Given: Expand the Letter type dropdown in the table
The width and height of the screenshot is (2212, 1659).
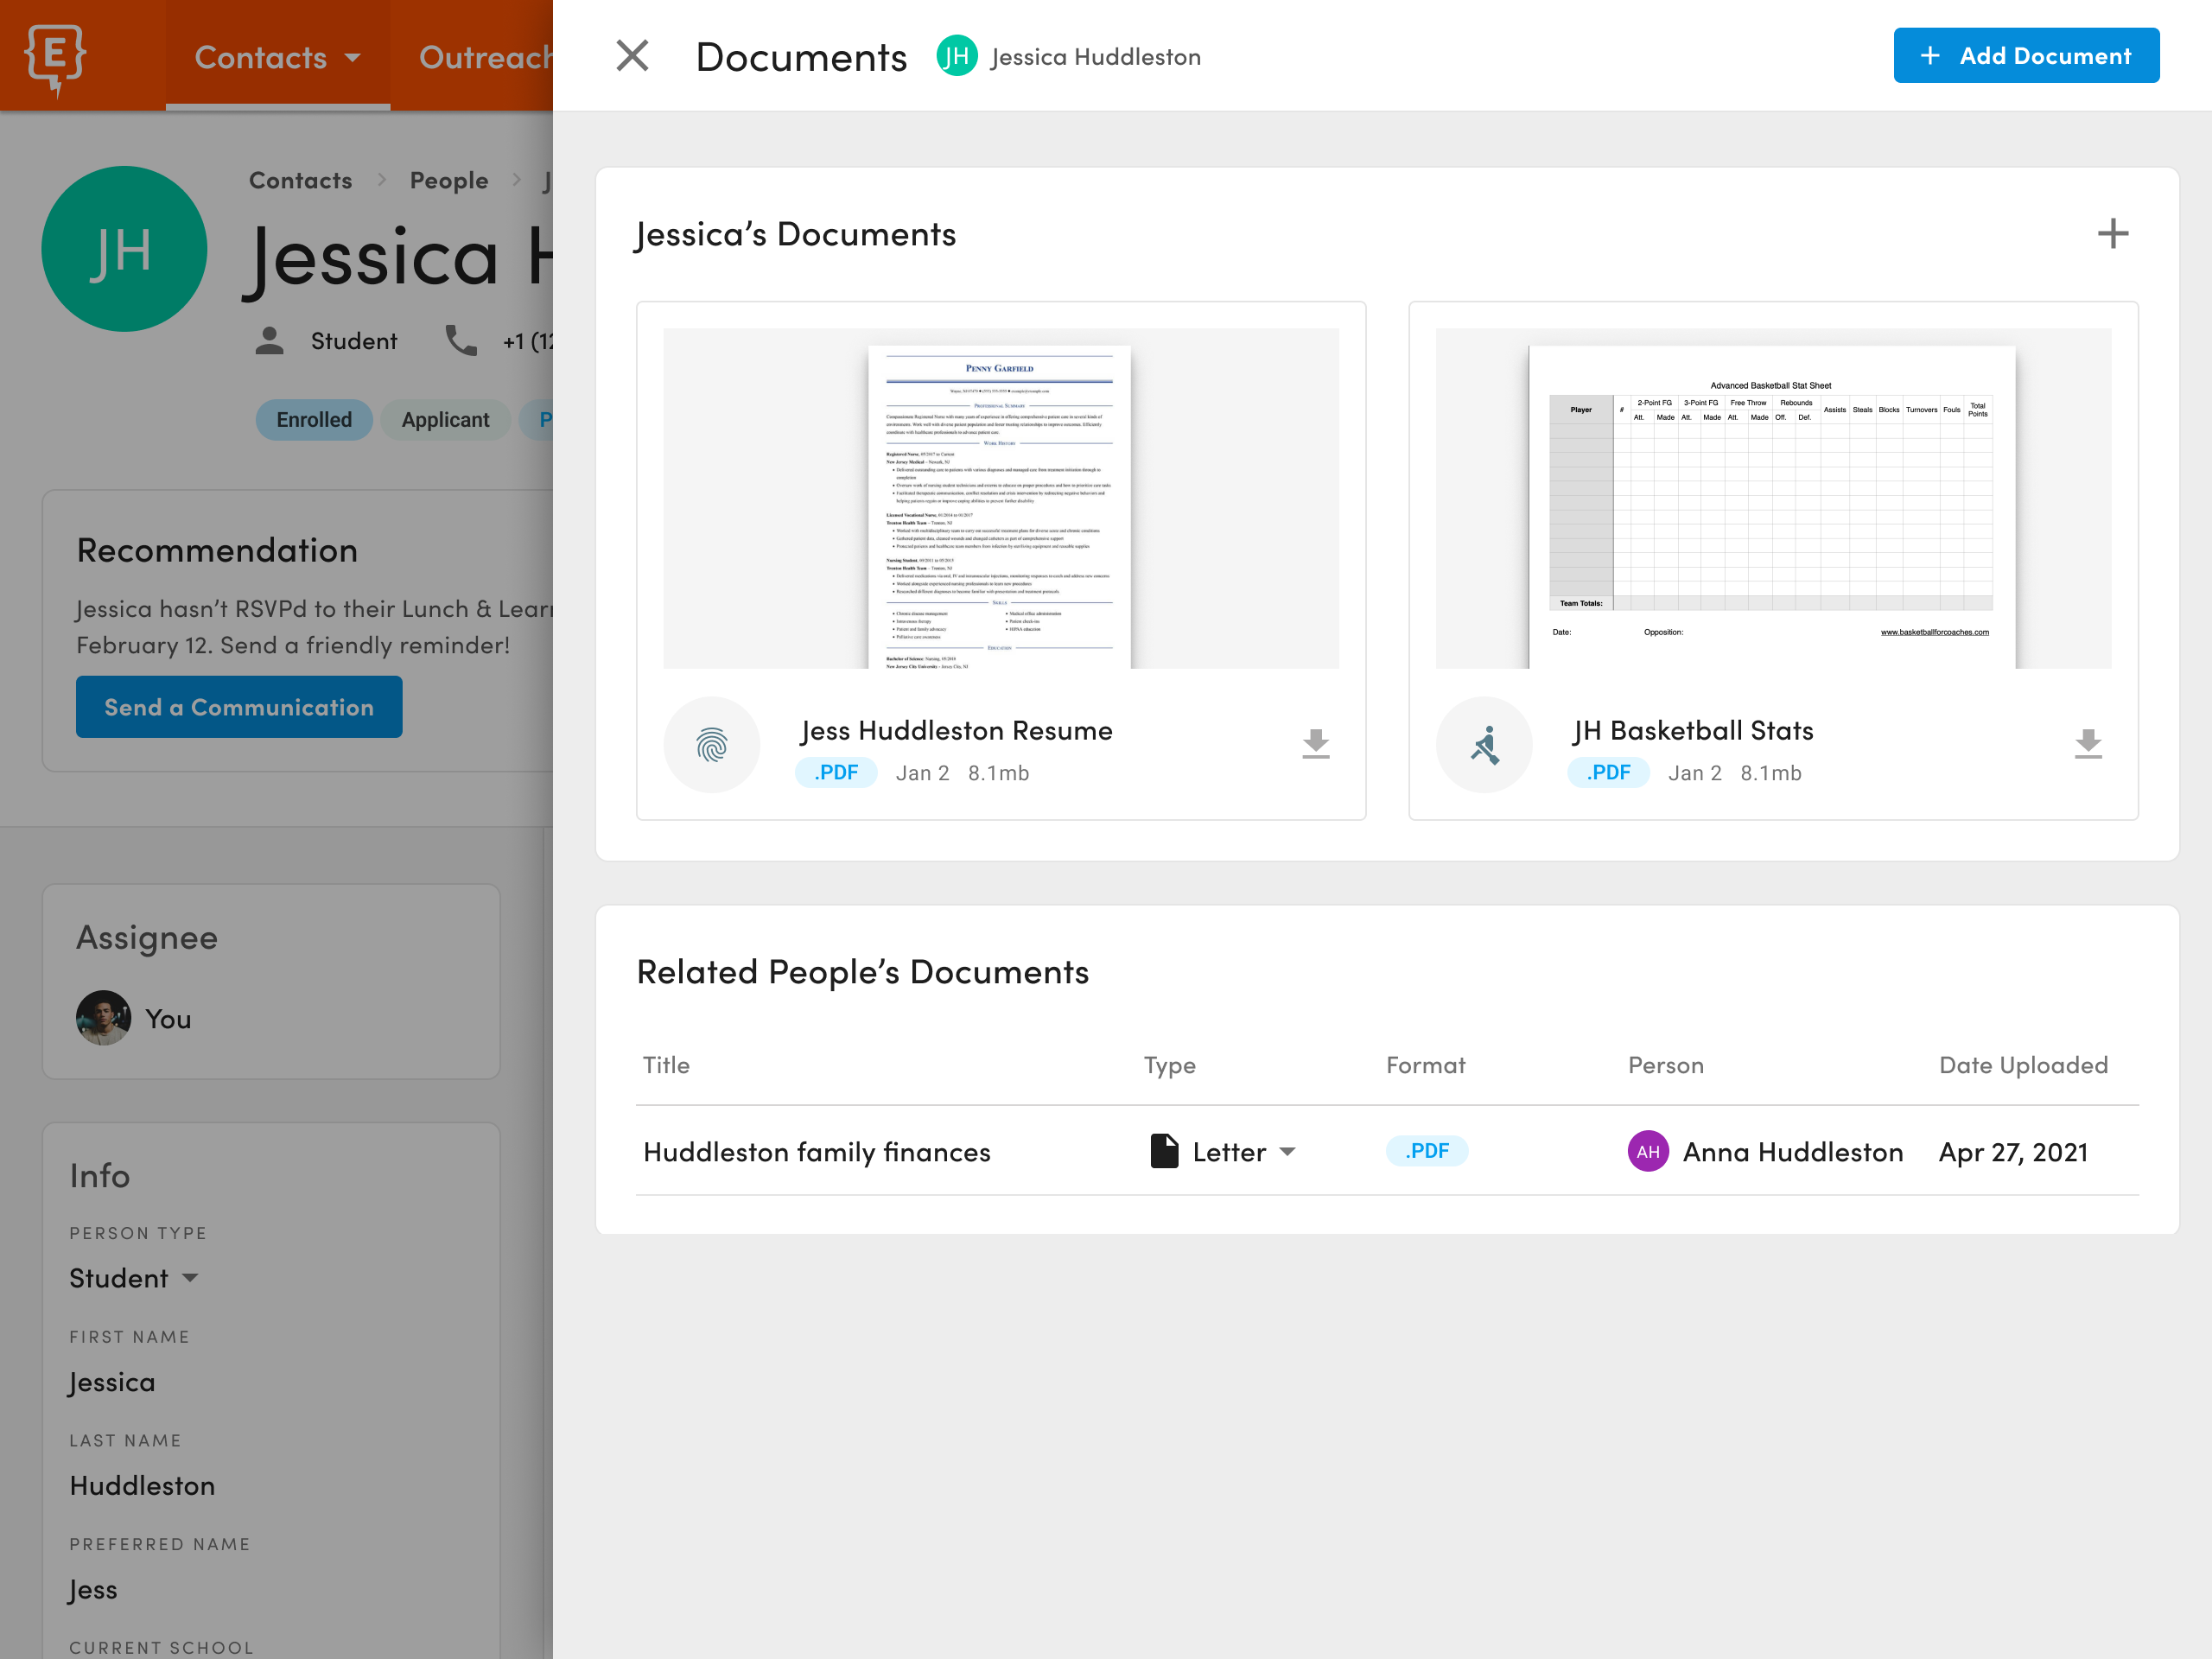Looking at the screenshot, I should 1289,1151.
